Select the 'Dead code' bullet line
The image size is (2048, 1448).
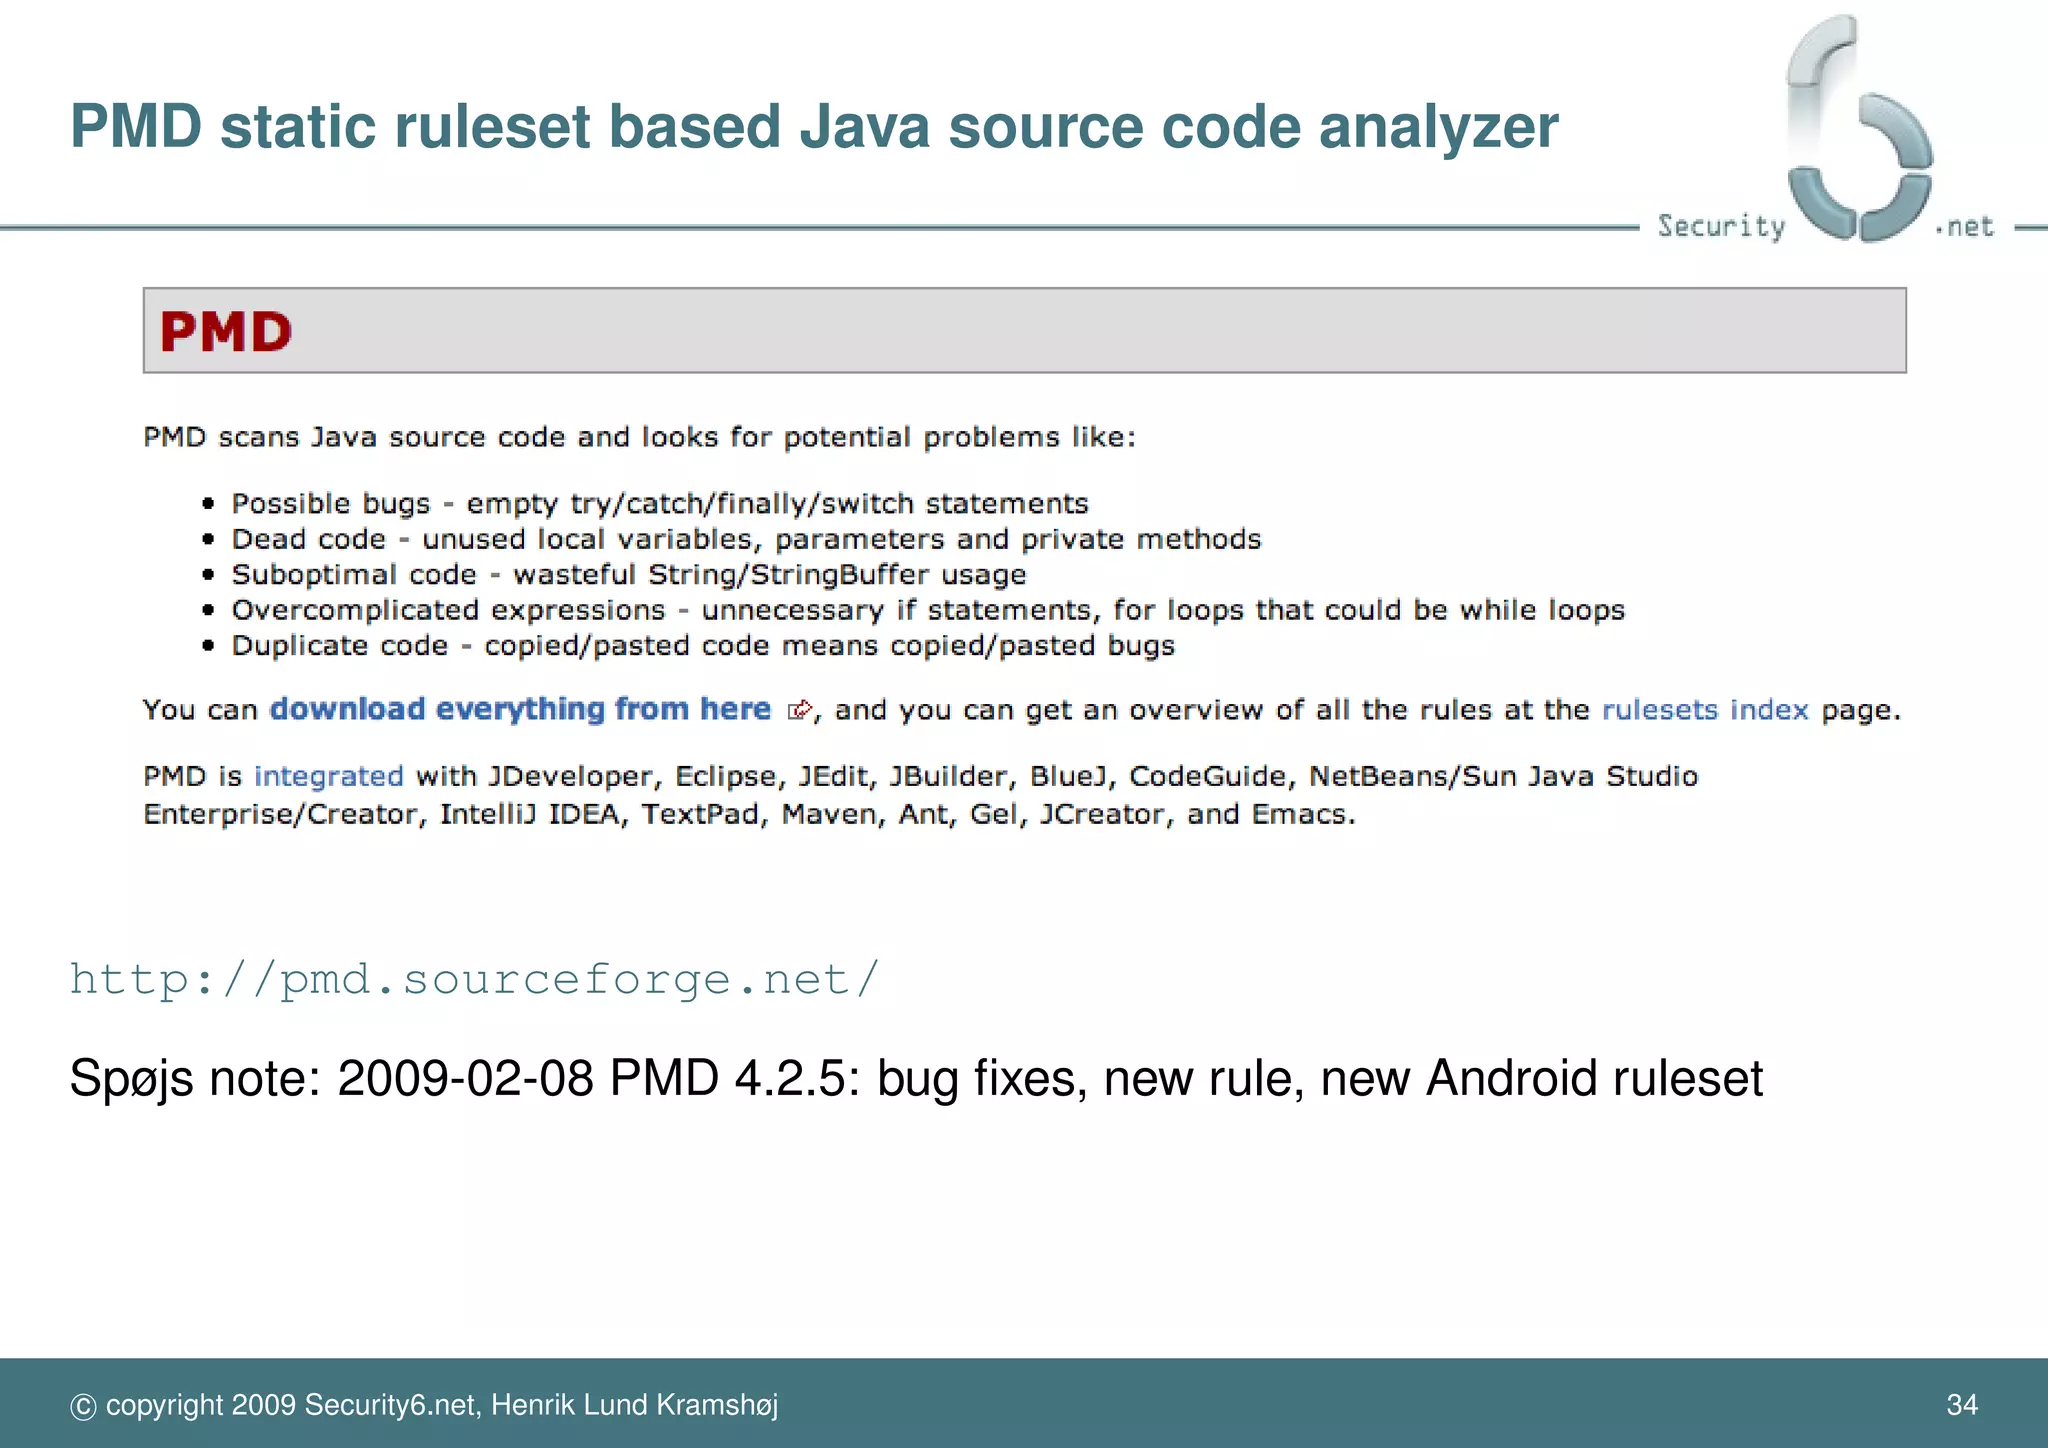click(x=746, y=539)
